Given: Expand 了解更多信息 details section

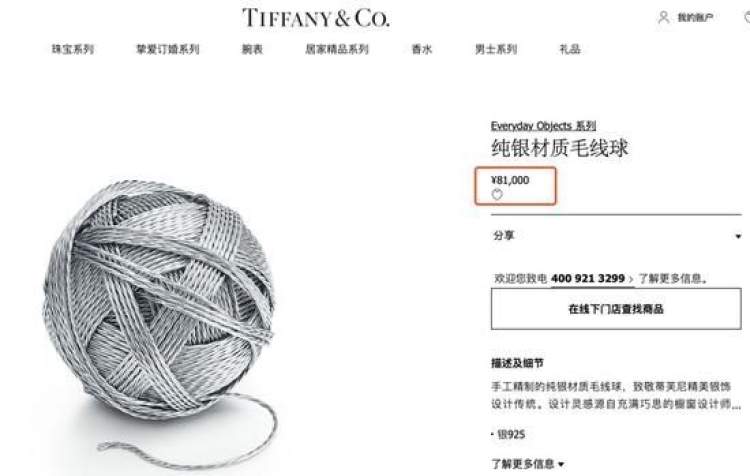Looking at the screenshot, I should click(527, 464).
